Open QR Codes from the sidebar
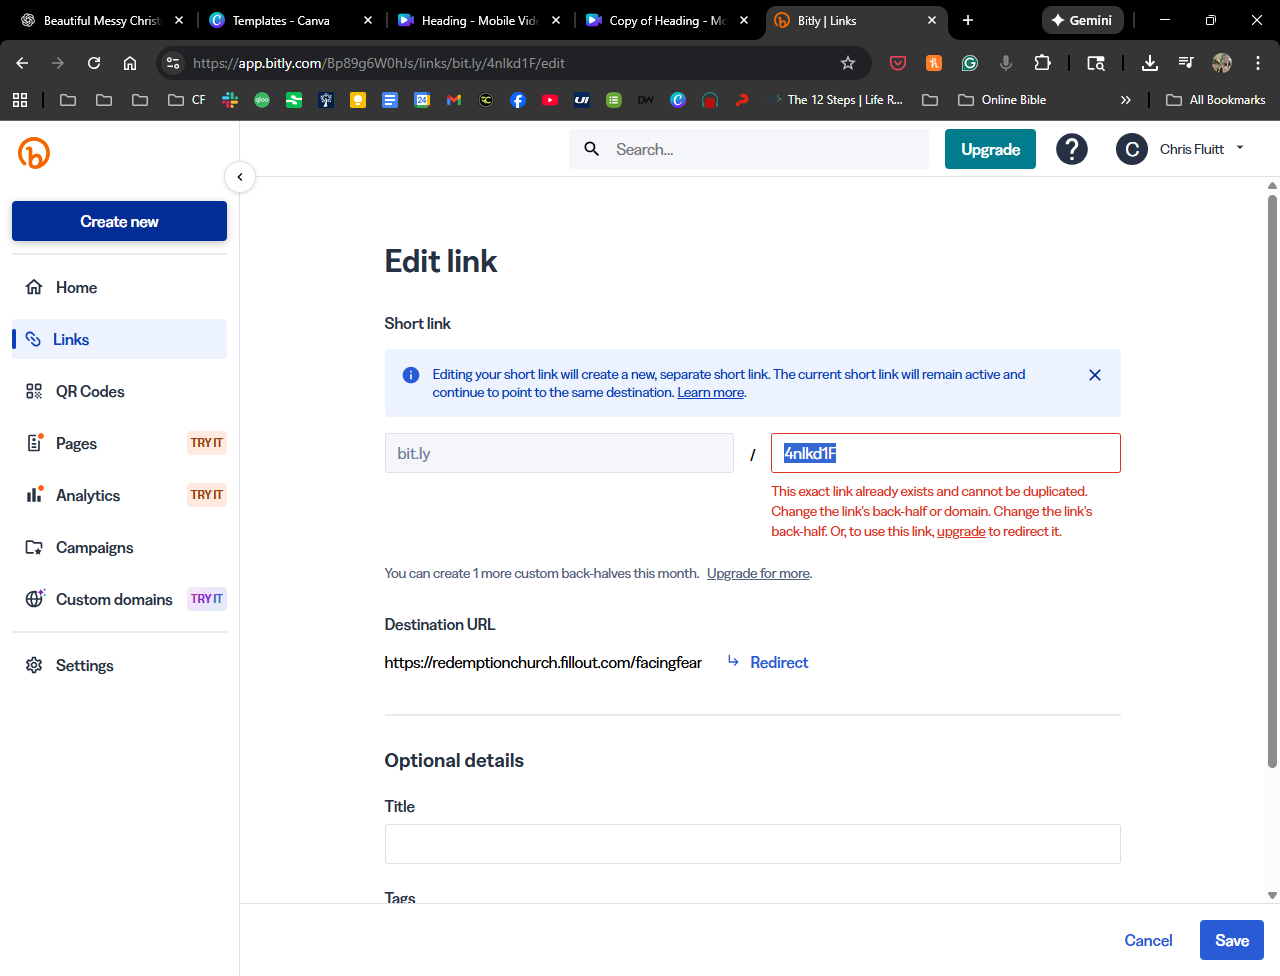The width and height of the screenshot is (1280, 976). [x=89, y=392]
